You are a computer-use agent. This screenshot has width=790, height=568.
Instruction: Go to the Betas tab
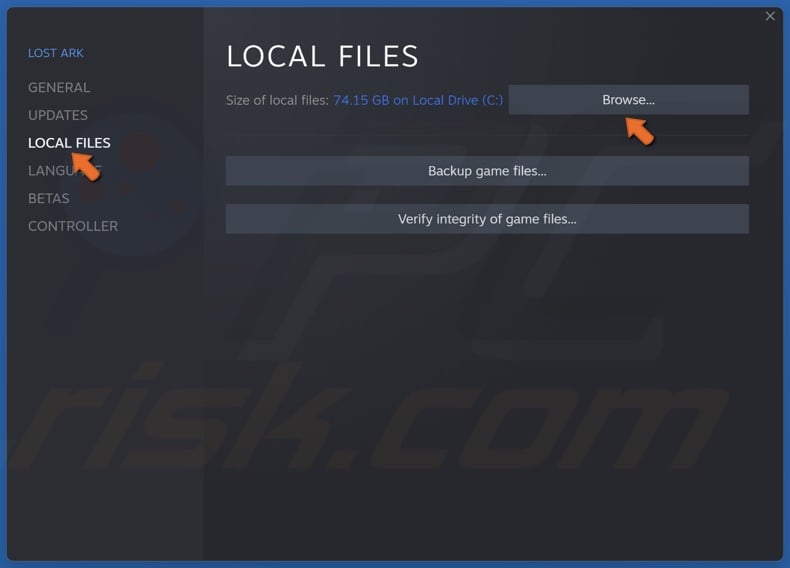49,199
